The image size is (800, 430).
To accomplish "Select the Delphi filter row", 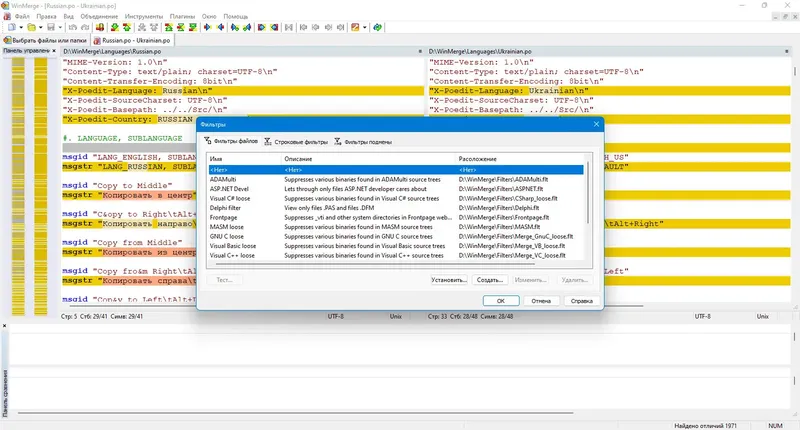I will 396,208.
